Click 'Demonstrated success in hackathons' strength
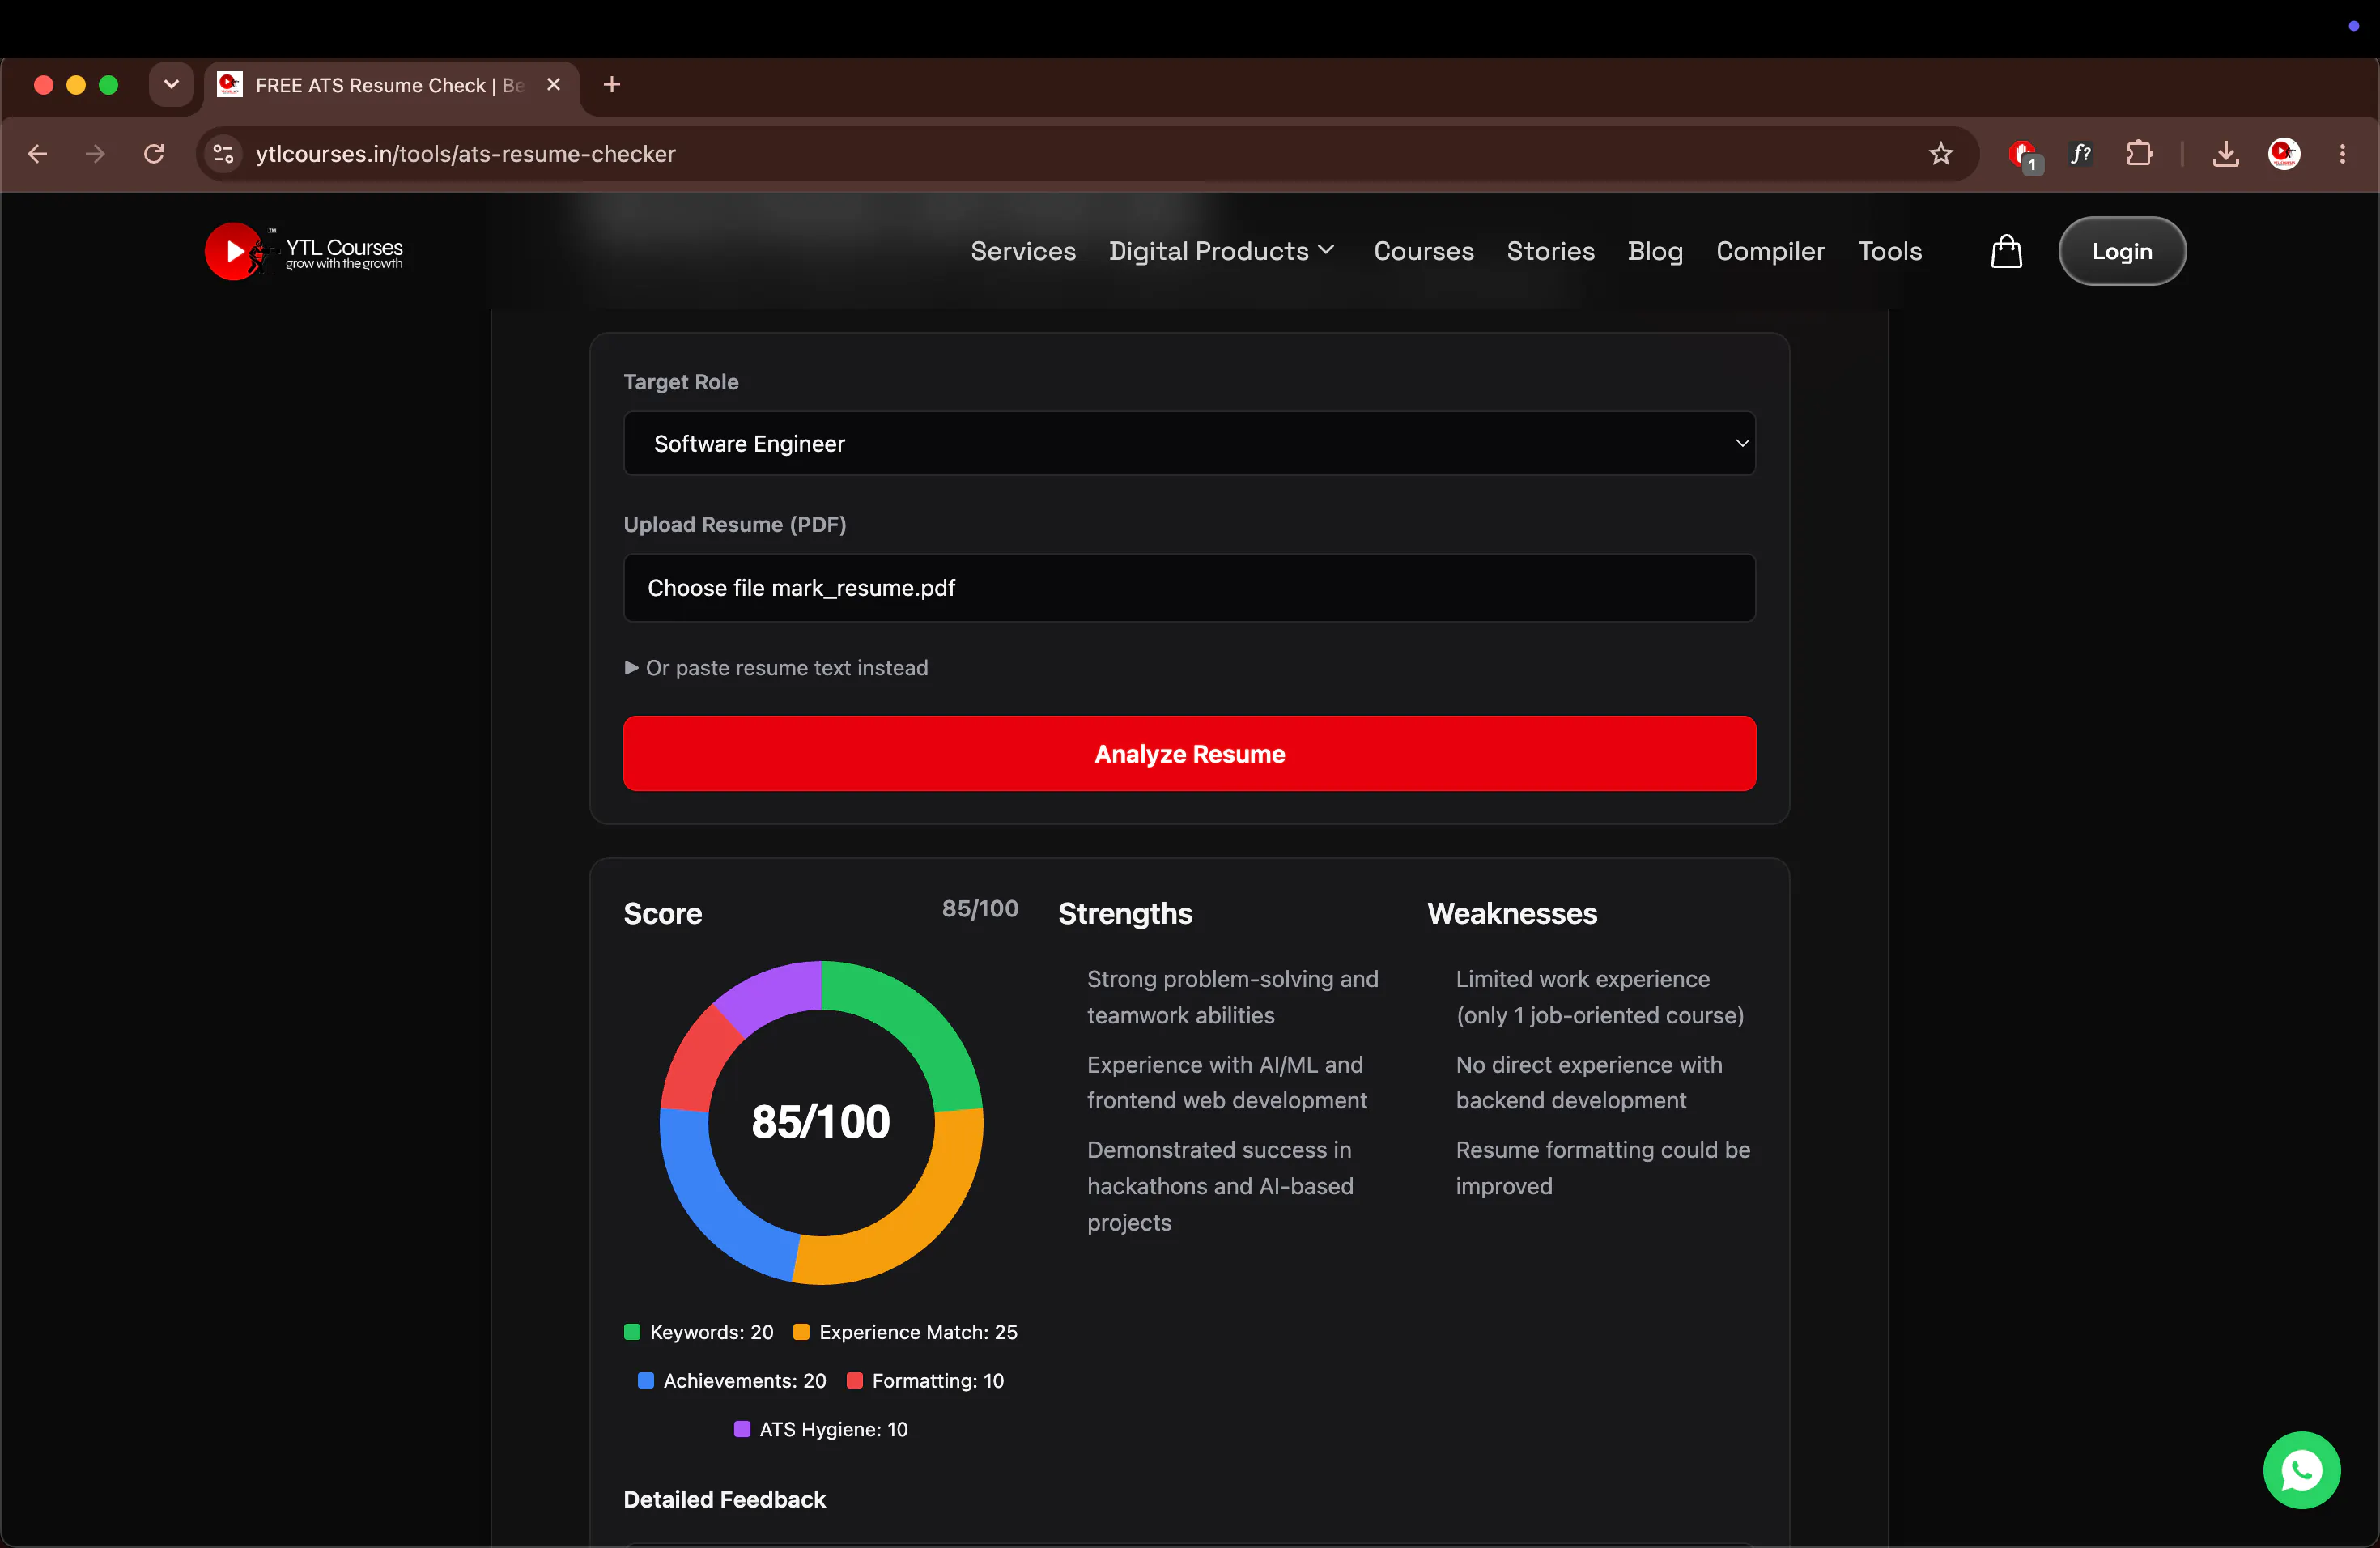Viewport: 2380px width, 1548px height. point(1220,1186)
